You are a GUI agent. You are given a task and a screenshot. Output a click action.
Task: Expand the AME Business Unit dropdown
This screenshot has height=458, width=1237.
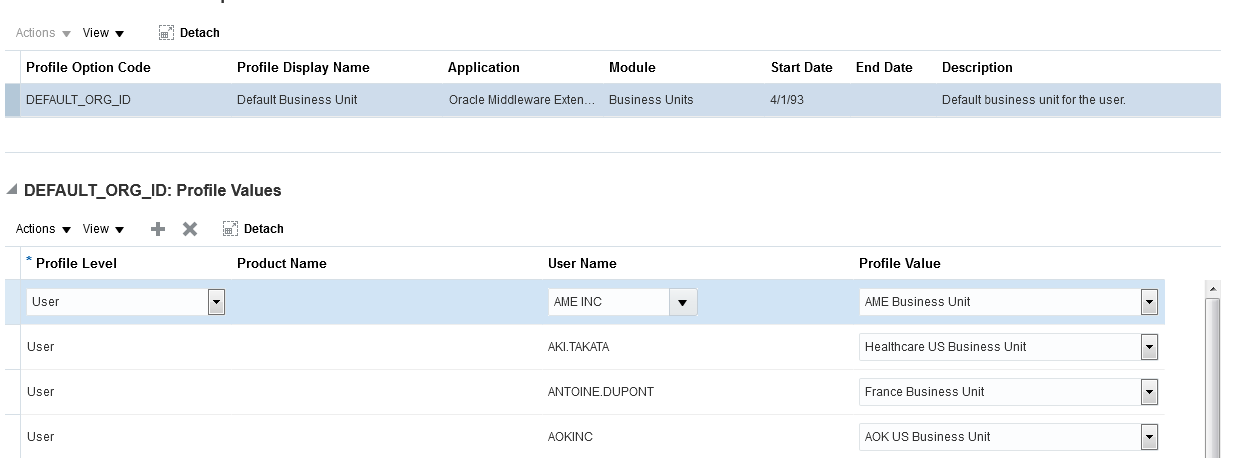[x=1149, y=302]
